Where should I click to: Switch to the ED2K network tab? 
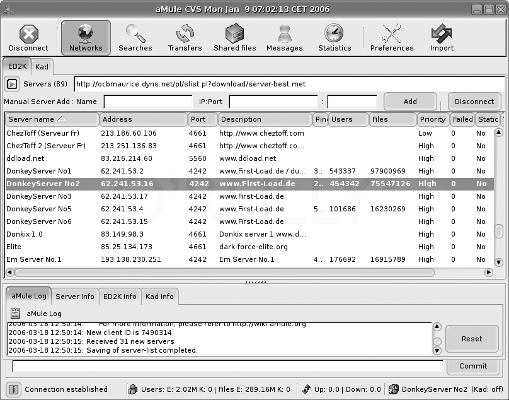pos(17,66)
